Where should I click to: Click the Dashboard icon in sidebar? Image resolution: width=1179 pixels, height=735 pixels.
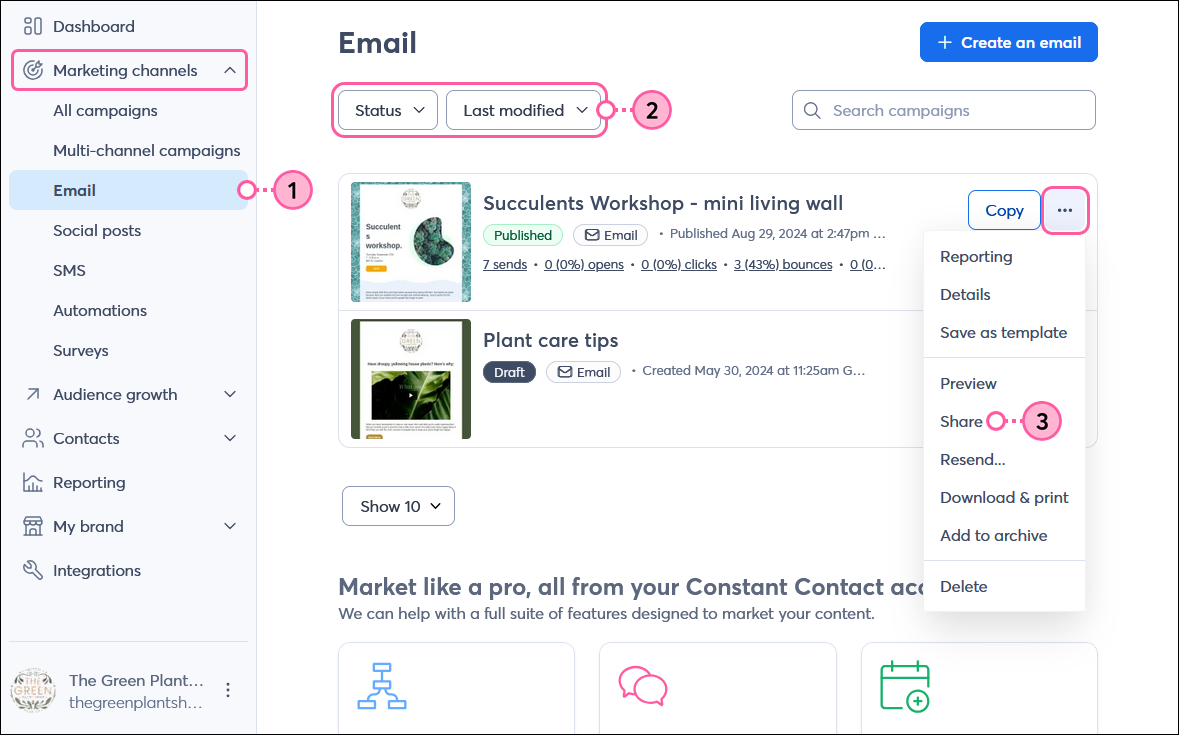[x=32, y=26]
